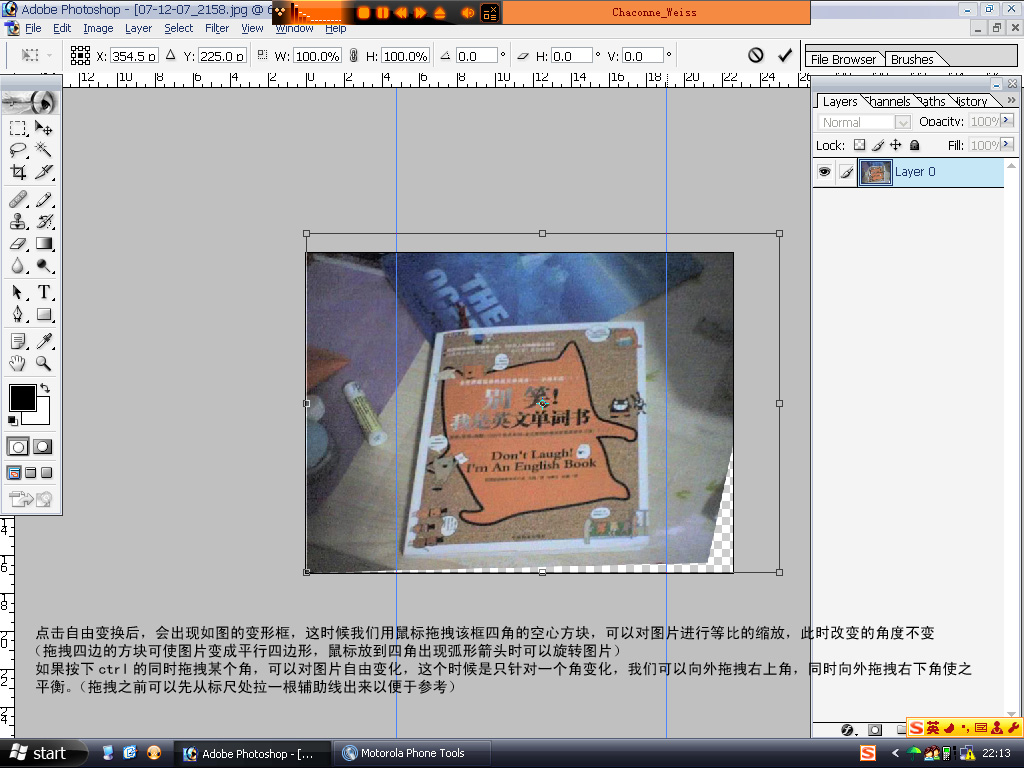Commit the transform with checkmark
Viewport: 1024px width, 768px height.
click(786, 56)
